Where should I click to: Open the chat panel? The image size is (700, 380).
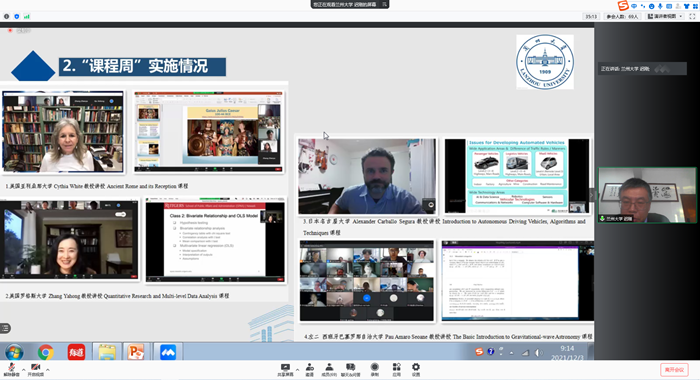point(350,369)
